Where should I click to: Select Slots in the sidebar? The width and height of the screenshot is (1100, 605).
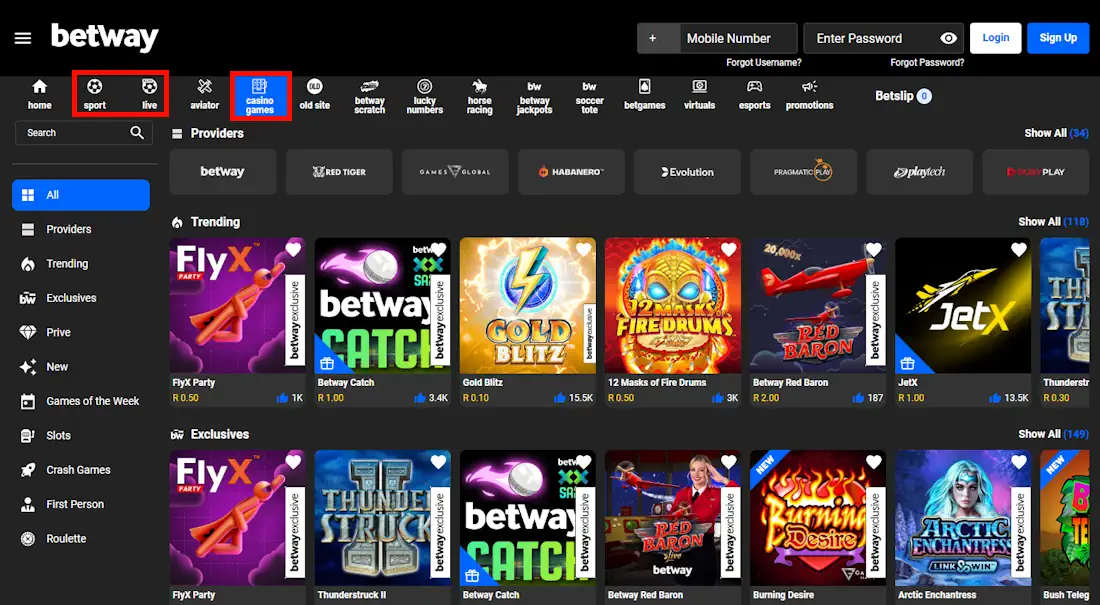60,435
